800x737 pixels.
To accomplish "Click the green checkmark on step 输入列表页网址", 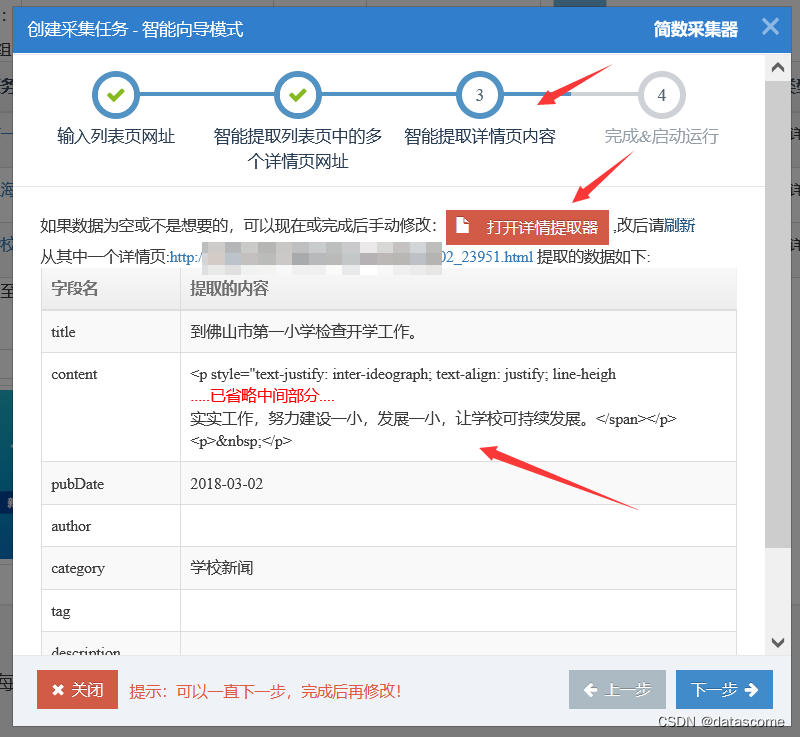I will (x=115, y=95).
